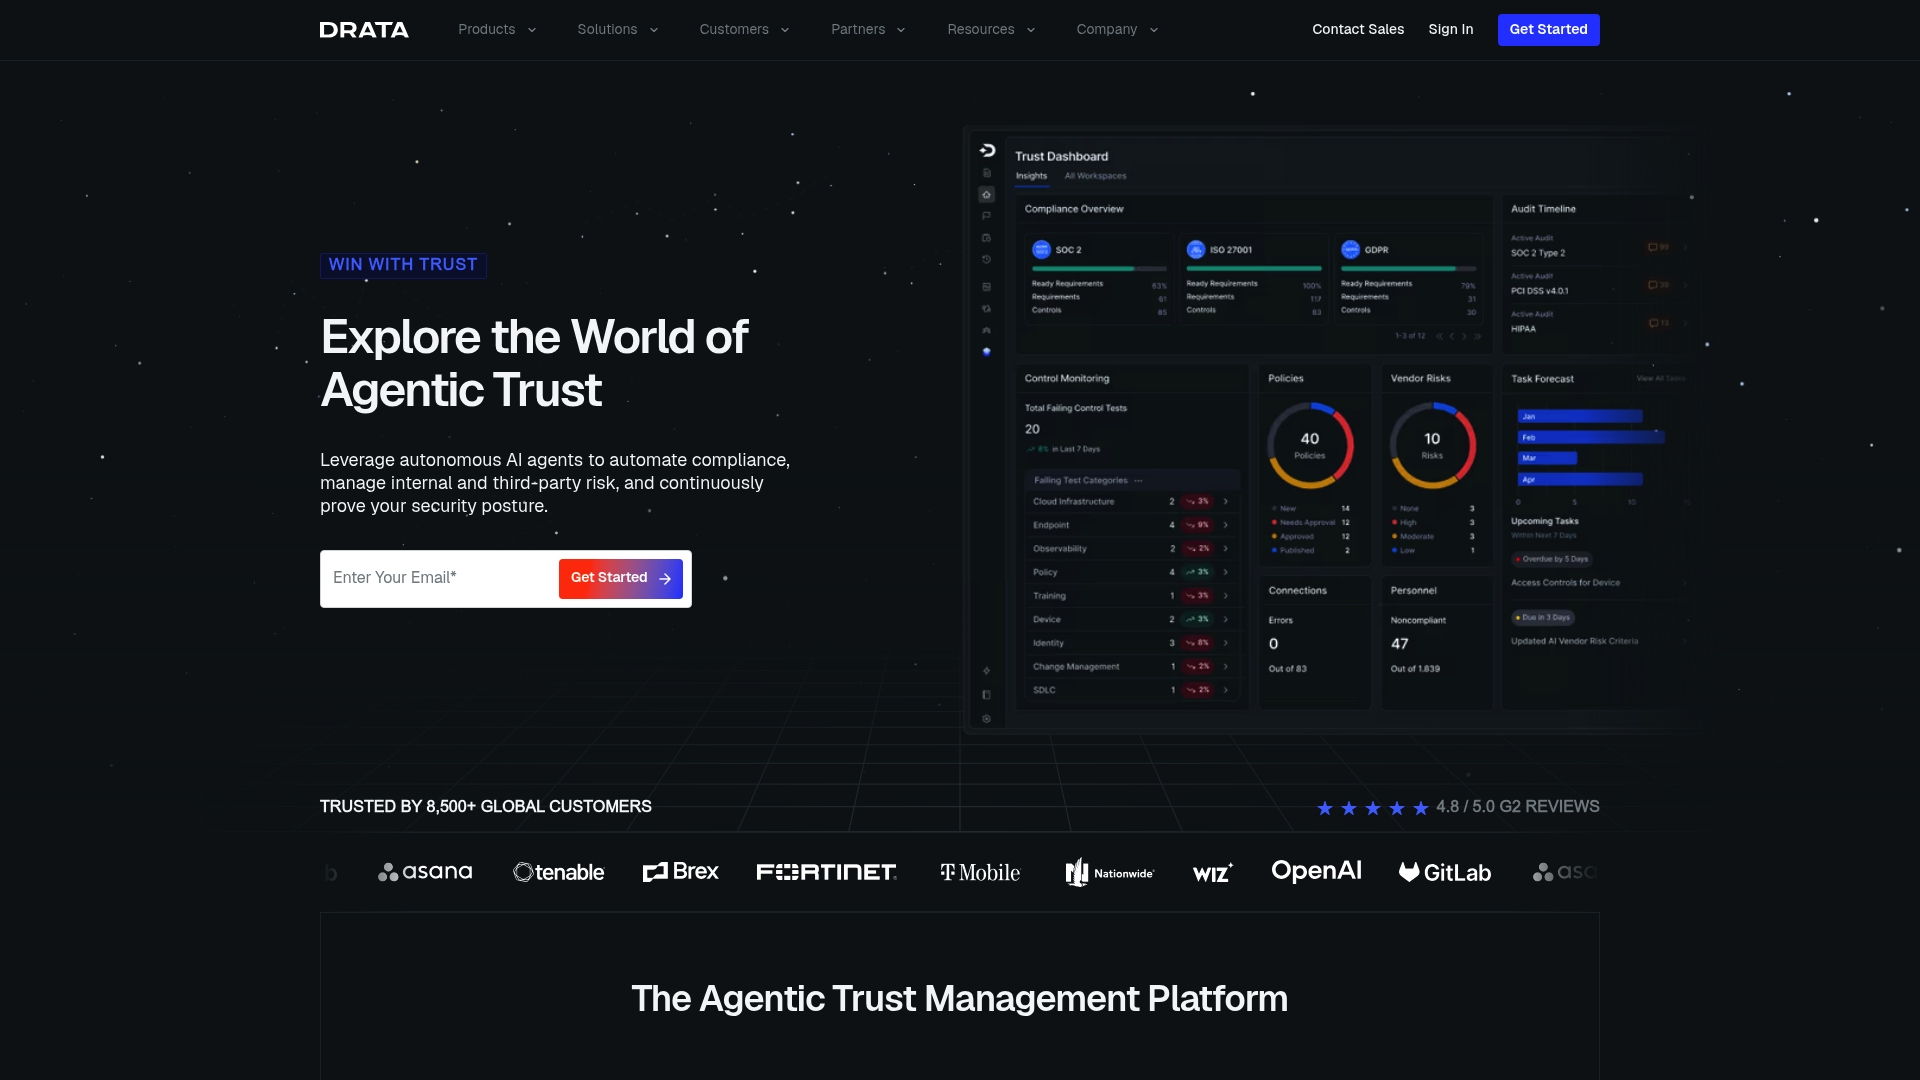Click the Tenable logo

(559, 872)
